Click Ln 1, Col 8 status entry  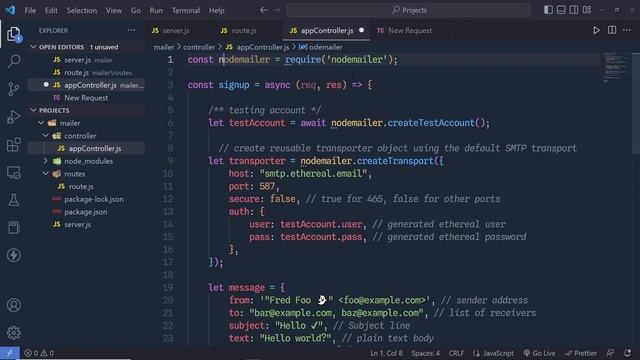pos(386,353)
